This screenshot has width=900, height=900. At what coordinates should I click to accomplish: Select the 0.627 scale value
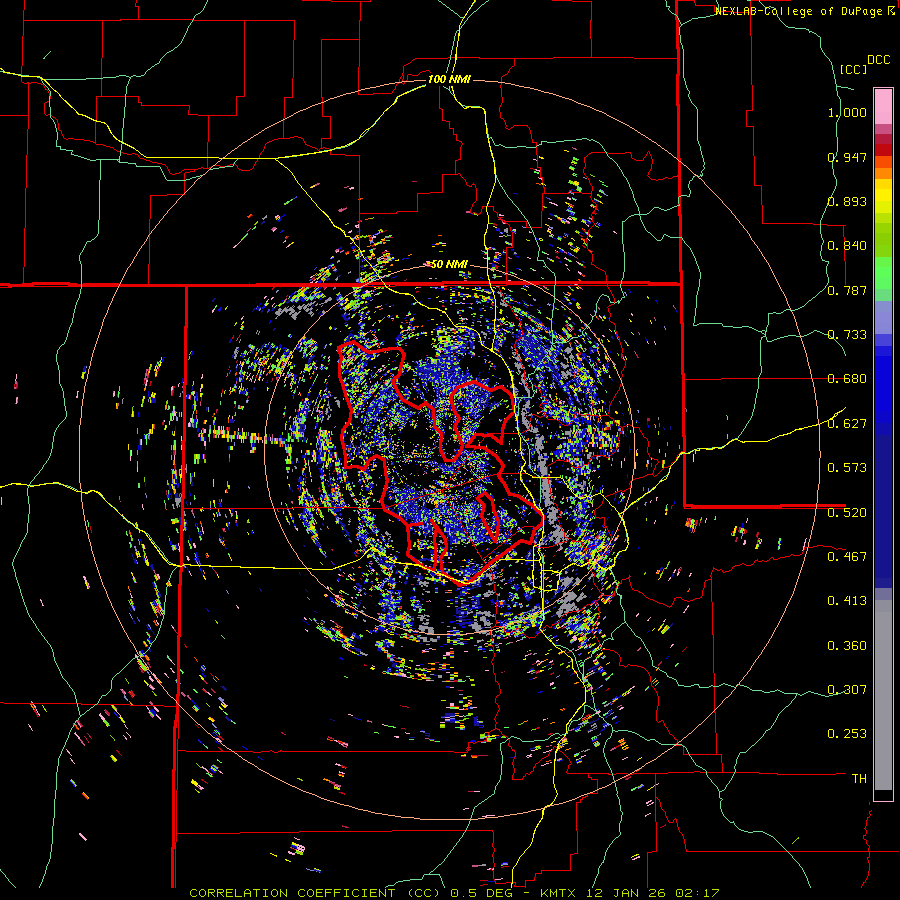847,424
